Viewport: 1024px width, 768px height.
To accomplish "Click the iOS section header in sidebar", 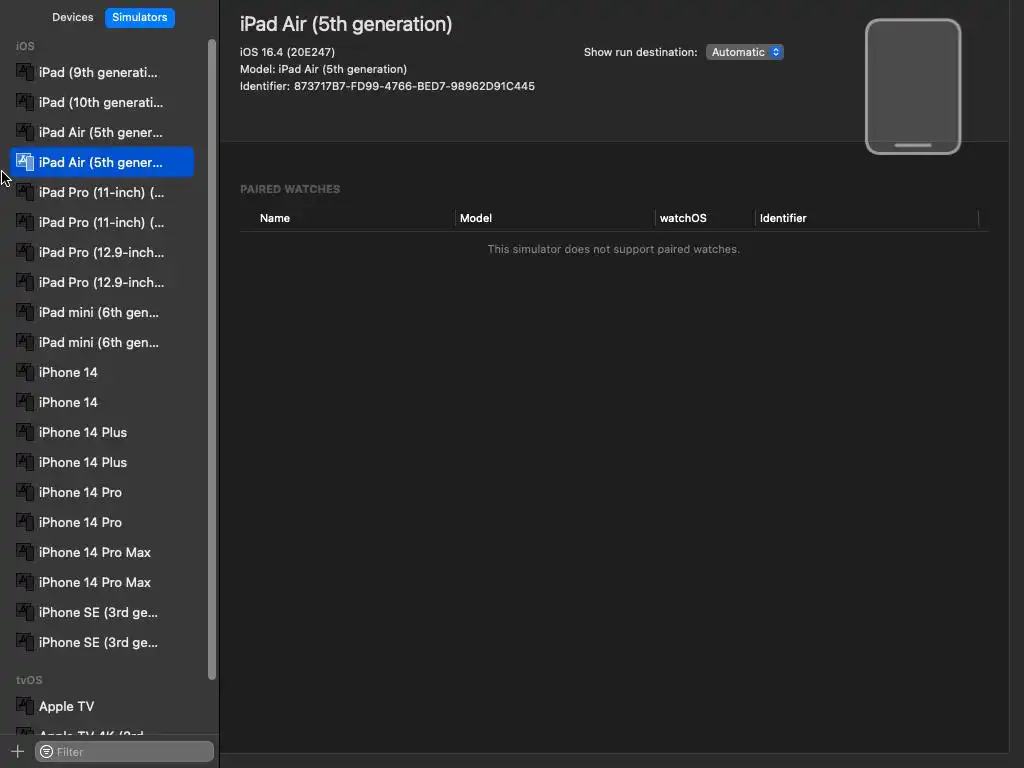I will coord(25,46).
